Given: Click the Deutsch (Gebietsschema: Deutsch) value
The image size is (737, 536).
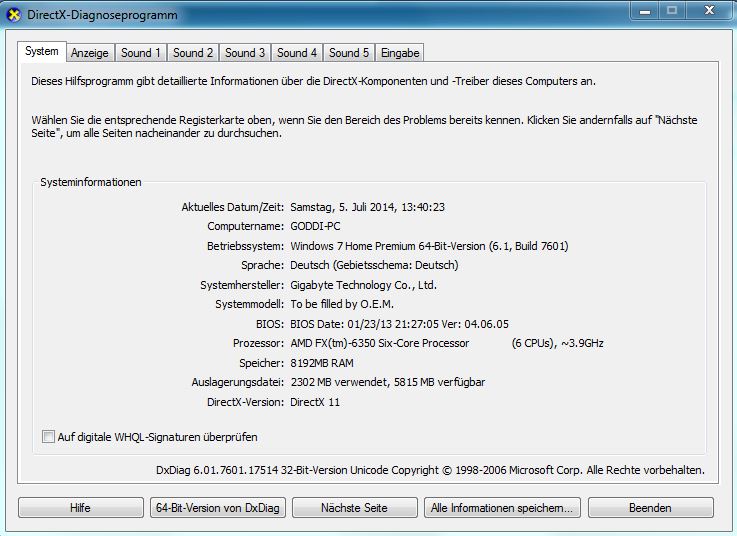Looking at the screenshot, I should tap(374, 266).
